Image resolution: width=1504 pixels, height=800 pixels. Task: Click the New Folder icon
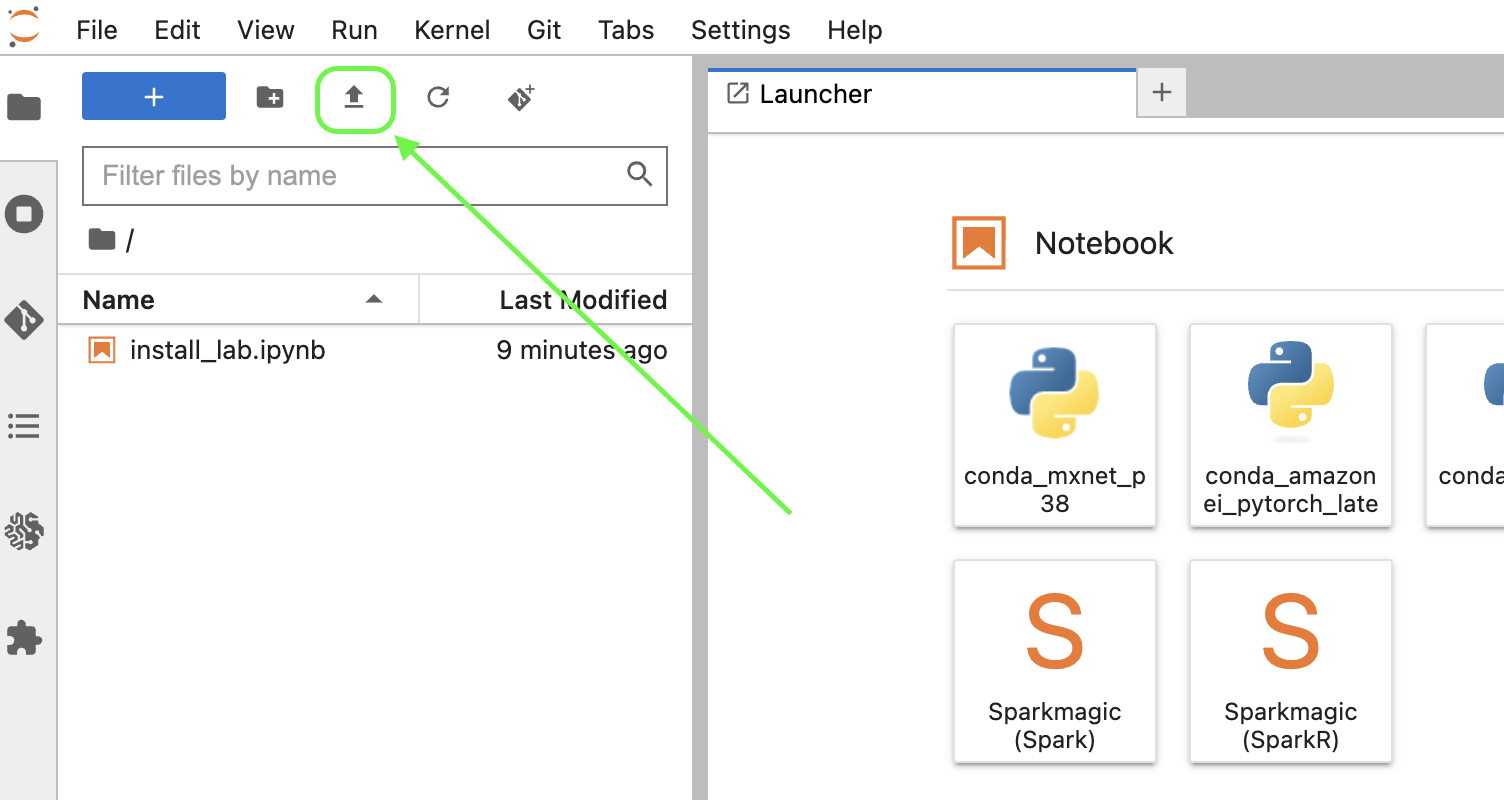click(270, 97)
